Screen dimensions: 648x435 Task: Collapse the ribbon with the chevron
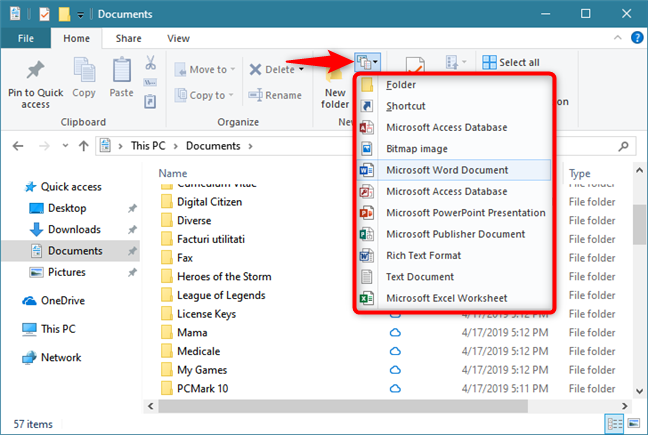click(618, 38)
